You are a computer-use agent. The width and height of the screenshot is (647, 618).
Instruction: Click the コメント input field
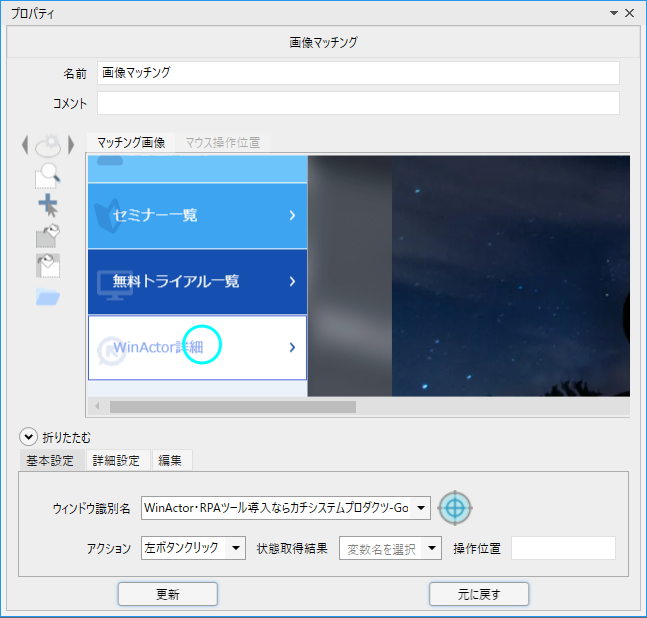(358, 103)
